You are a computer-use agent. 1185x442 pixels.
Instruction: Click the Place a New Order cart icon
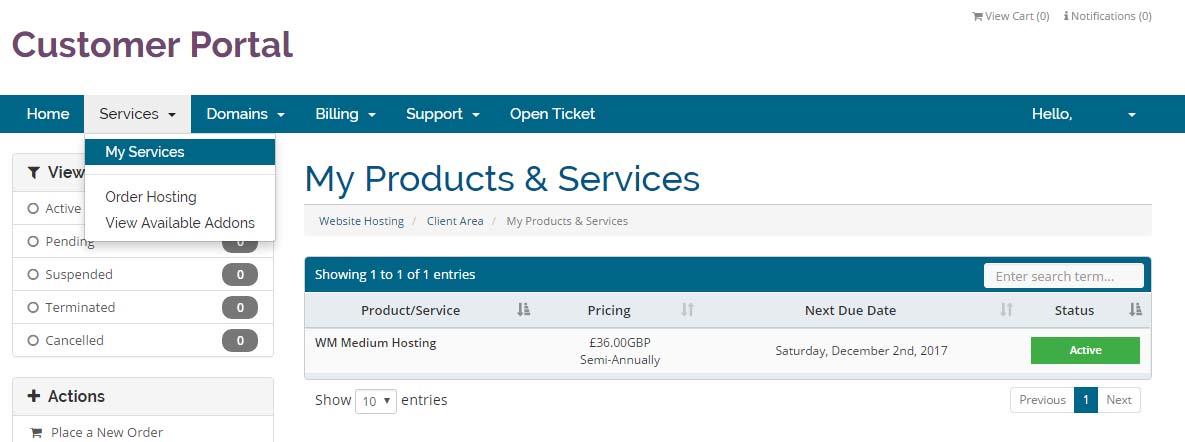pyautogui.click(x=37, y=433)
